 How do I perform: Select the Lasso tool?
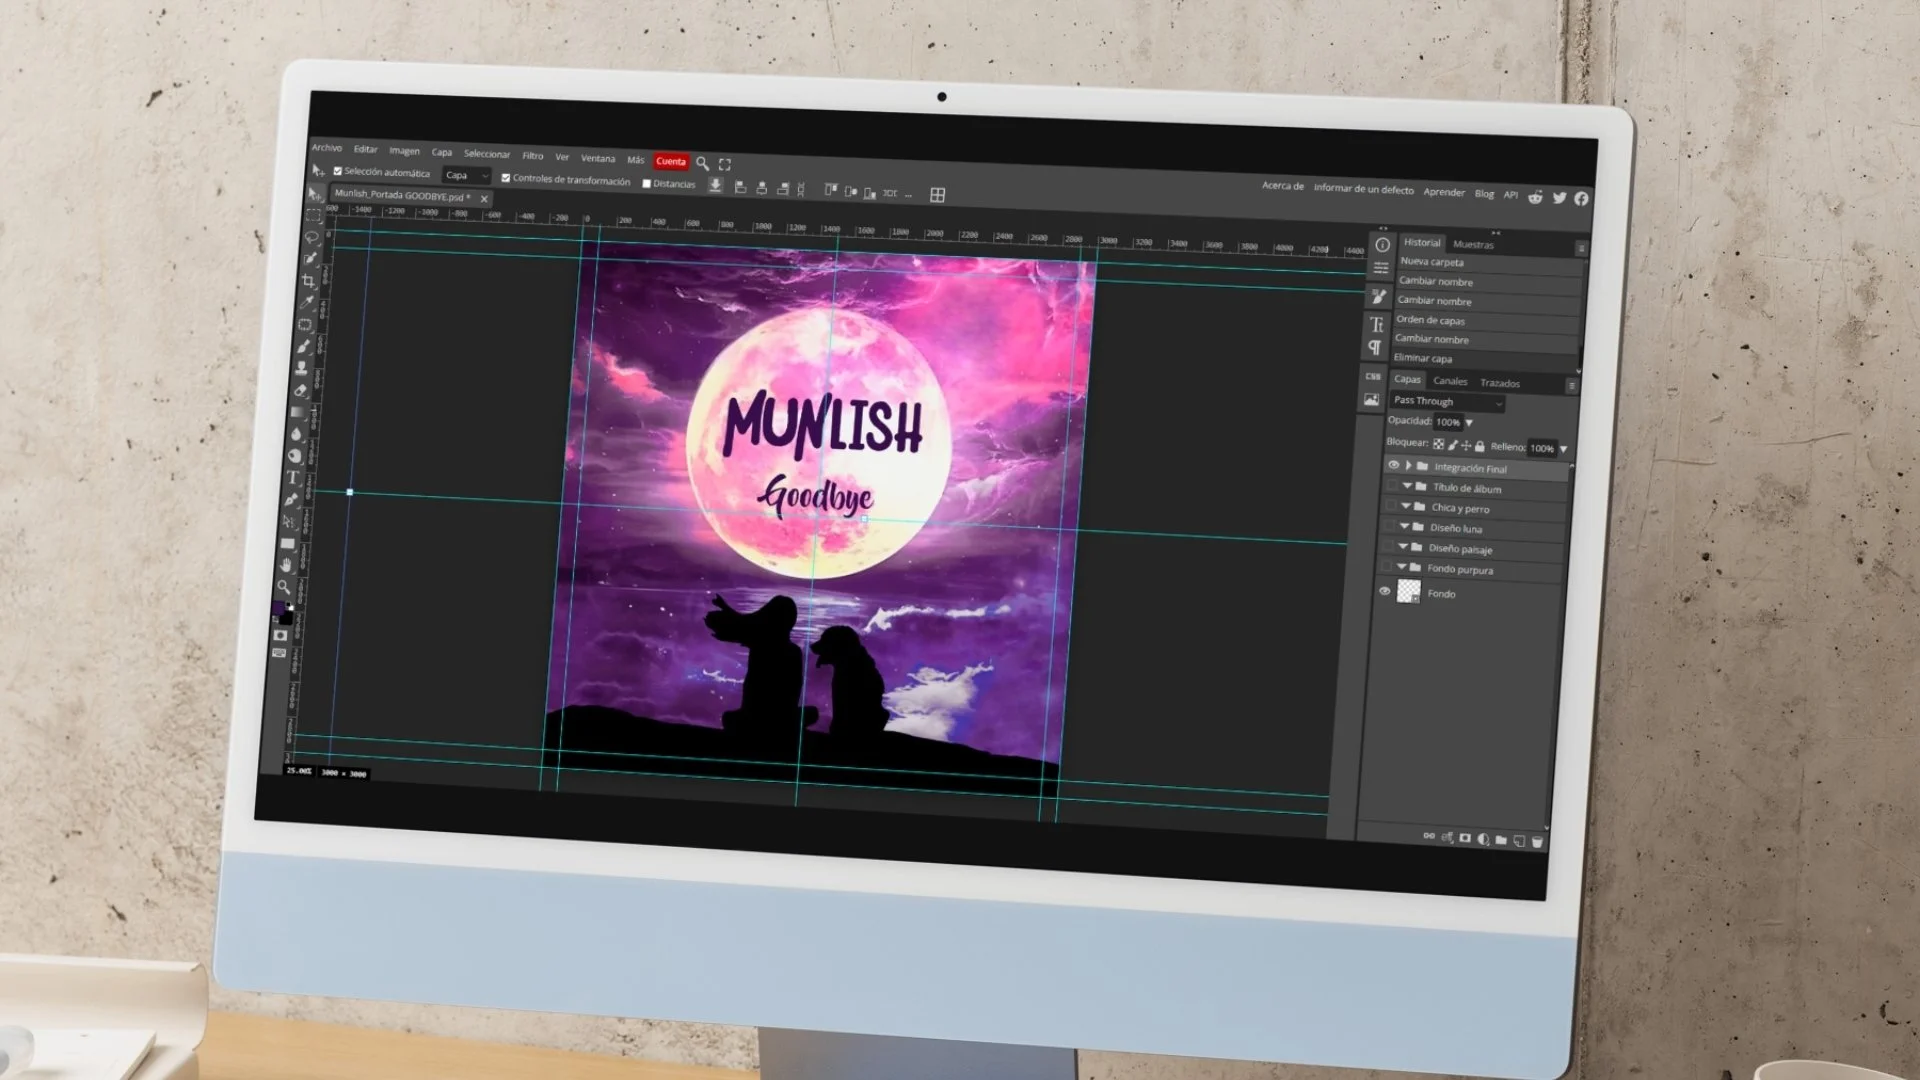tap(311, 237)
